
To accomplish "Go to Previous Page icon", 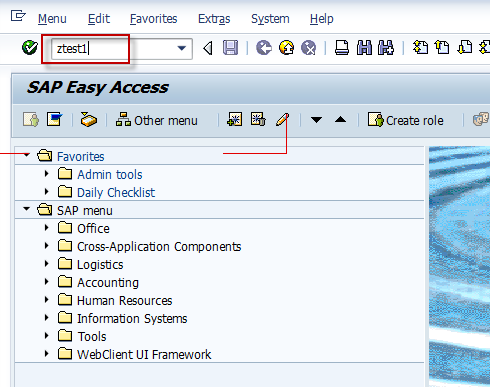I will click(442, 47).
